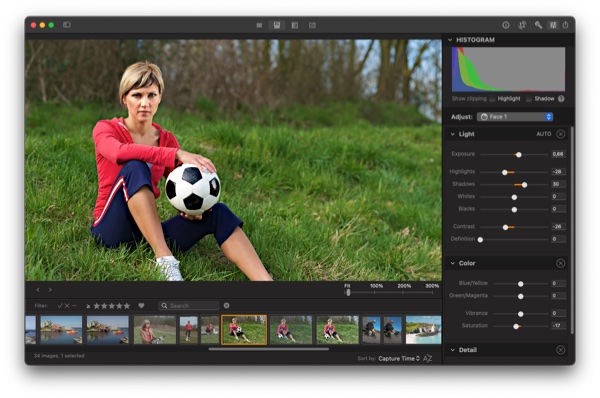Filter by star rating
The height and width of the screenshot is (398, 600).
tap(111, 306)
